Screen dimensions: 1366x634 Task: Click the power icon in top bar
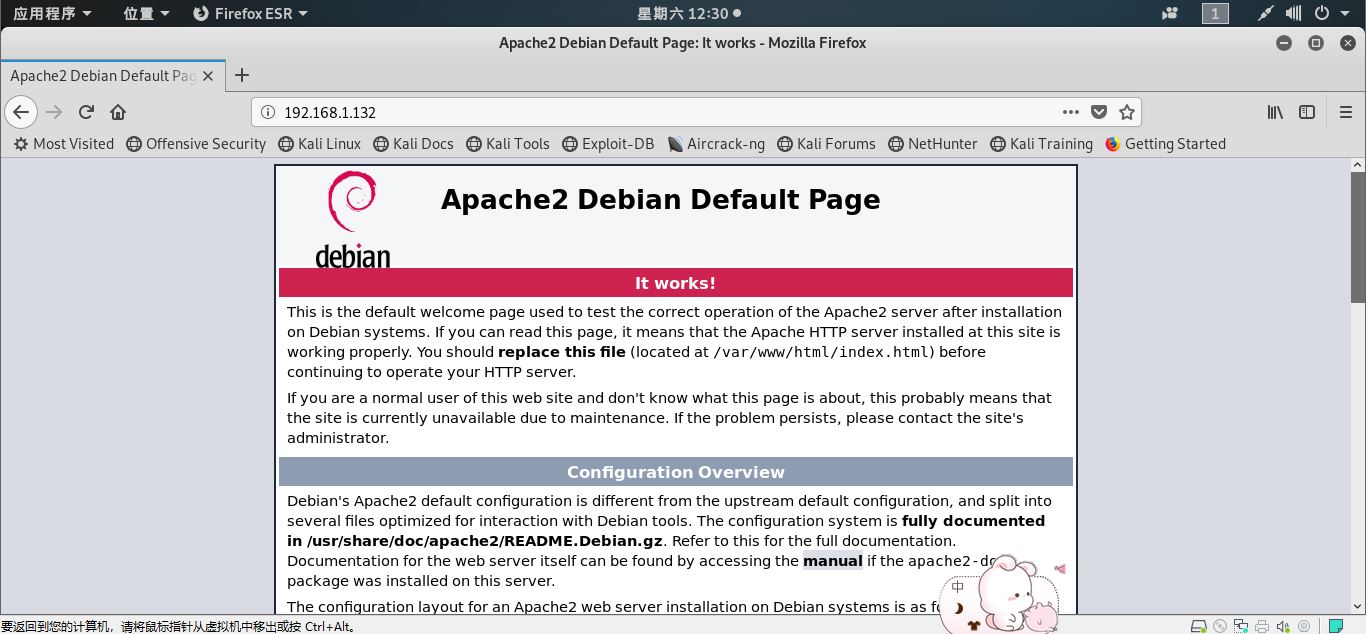click(x=1321, y=13)
